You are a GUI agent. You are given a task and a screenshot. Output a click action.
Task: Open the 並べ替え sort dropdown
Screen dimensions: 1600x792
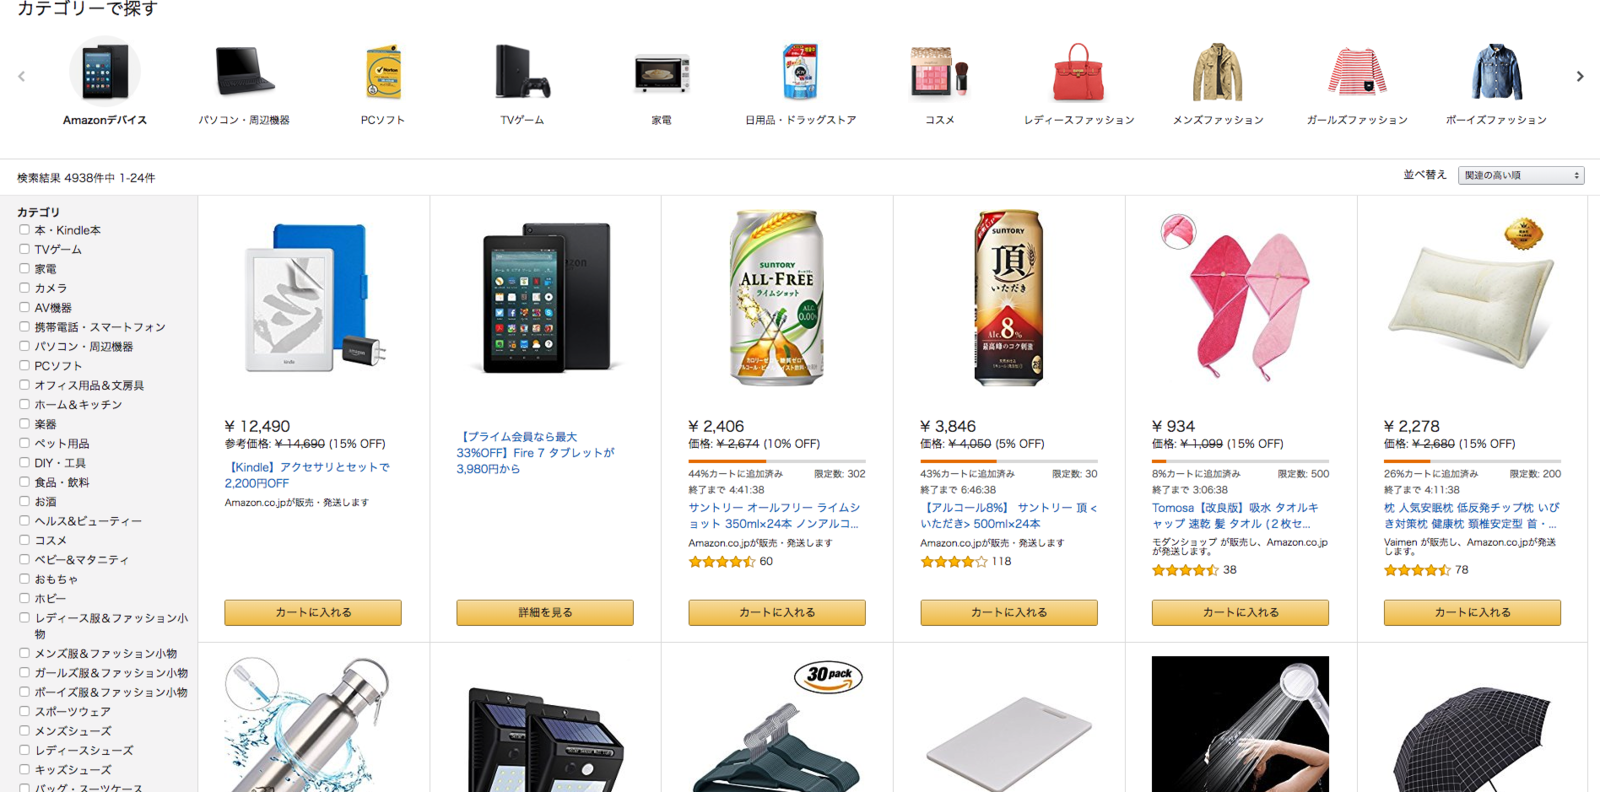1521,175
